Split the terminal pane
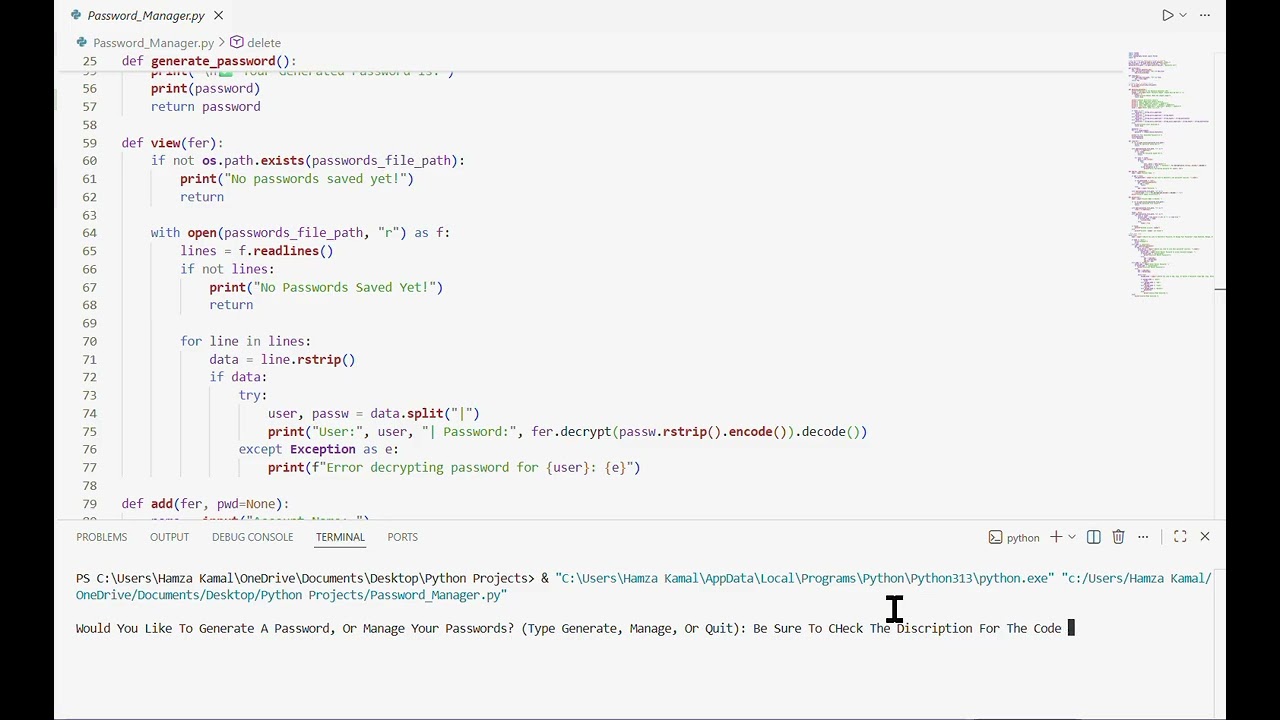 click(1094, 537)
